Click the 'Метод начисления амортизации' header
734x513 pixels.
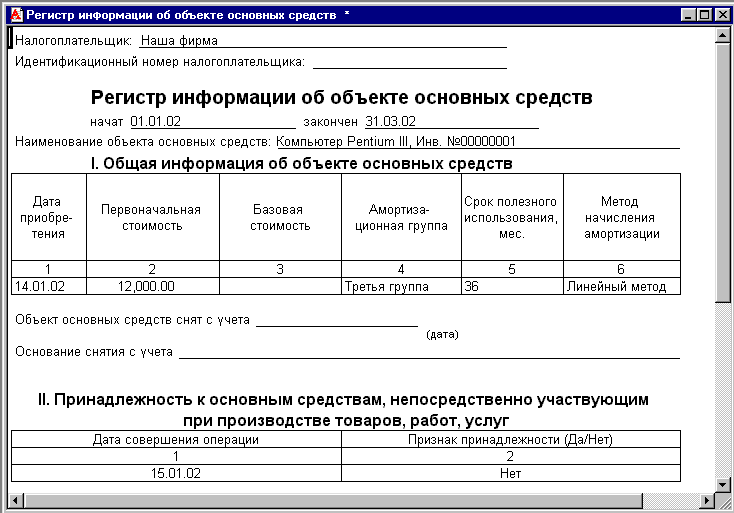coord(622,217)
